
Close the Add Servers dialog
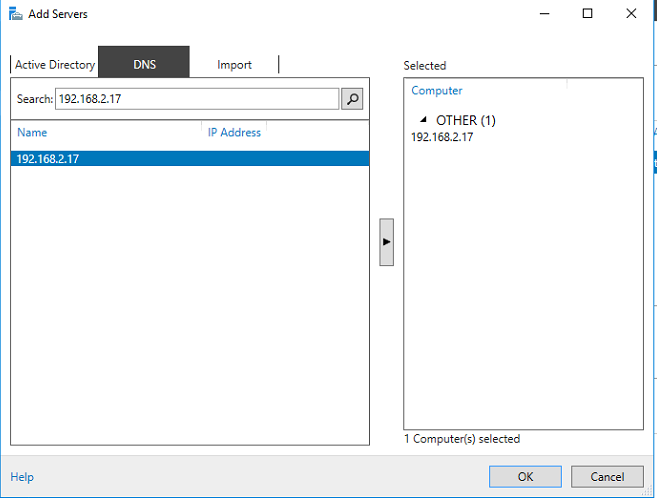point(630,13)
